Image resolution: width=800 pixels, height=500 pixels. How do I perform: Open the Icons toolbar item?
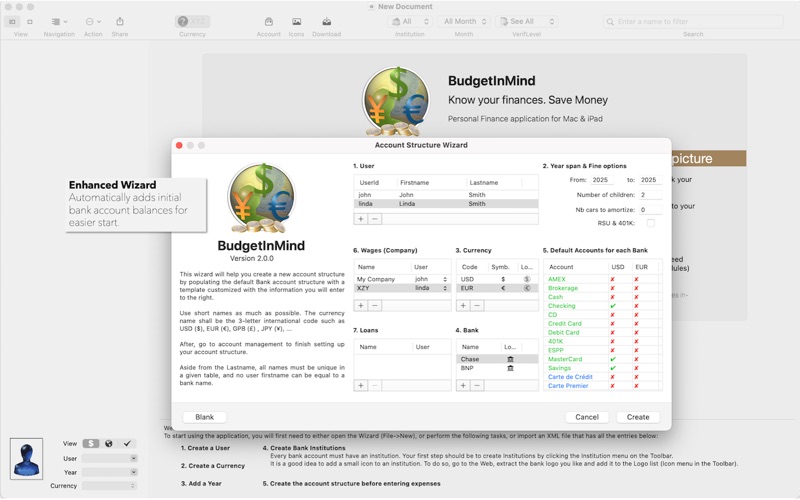click(296, 21)
